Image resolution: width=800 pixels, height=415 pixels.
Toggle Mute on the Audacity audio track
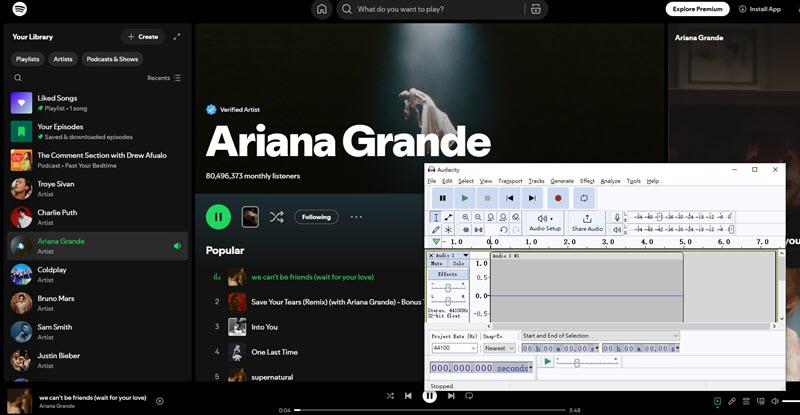[x=437, y=263]
